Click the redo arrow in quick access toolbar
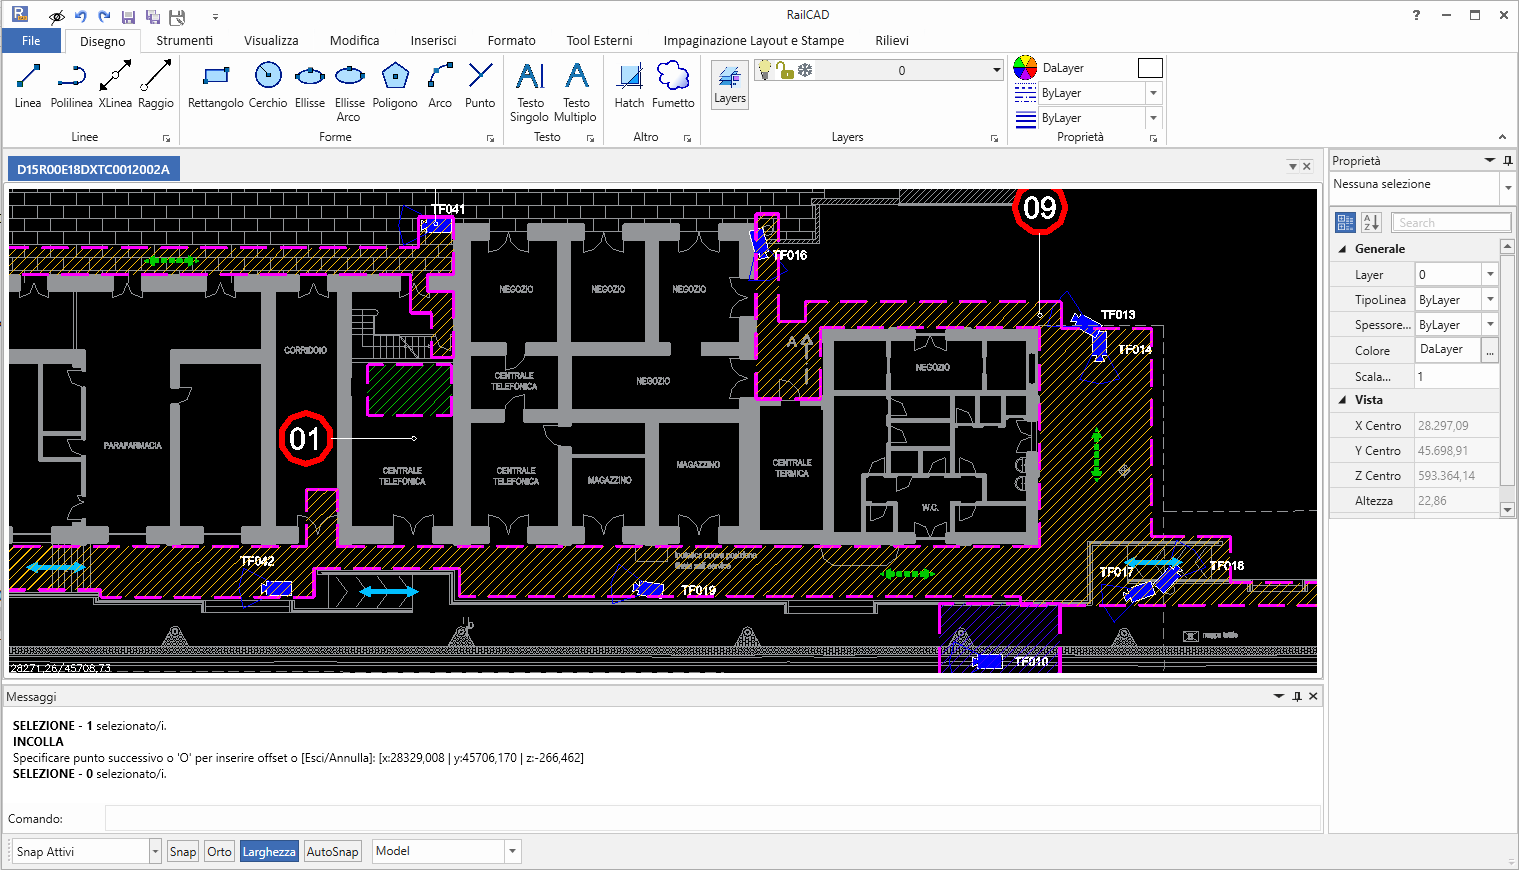Image resolution: width=1519 pixels, height=870 pixels. 104,16
